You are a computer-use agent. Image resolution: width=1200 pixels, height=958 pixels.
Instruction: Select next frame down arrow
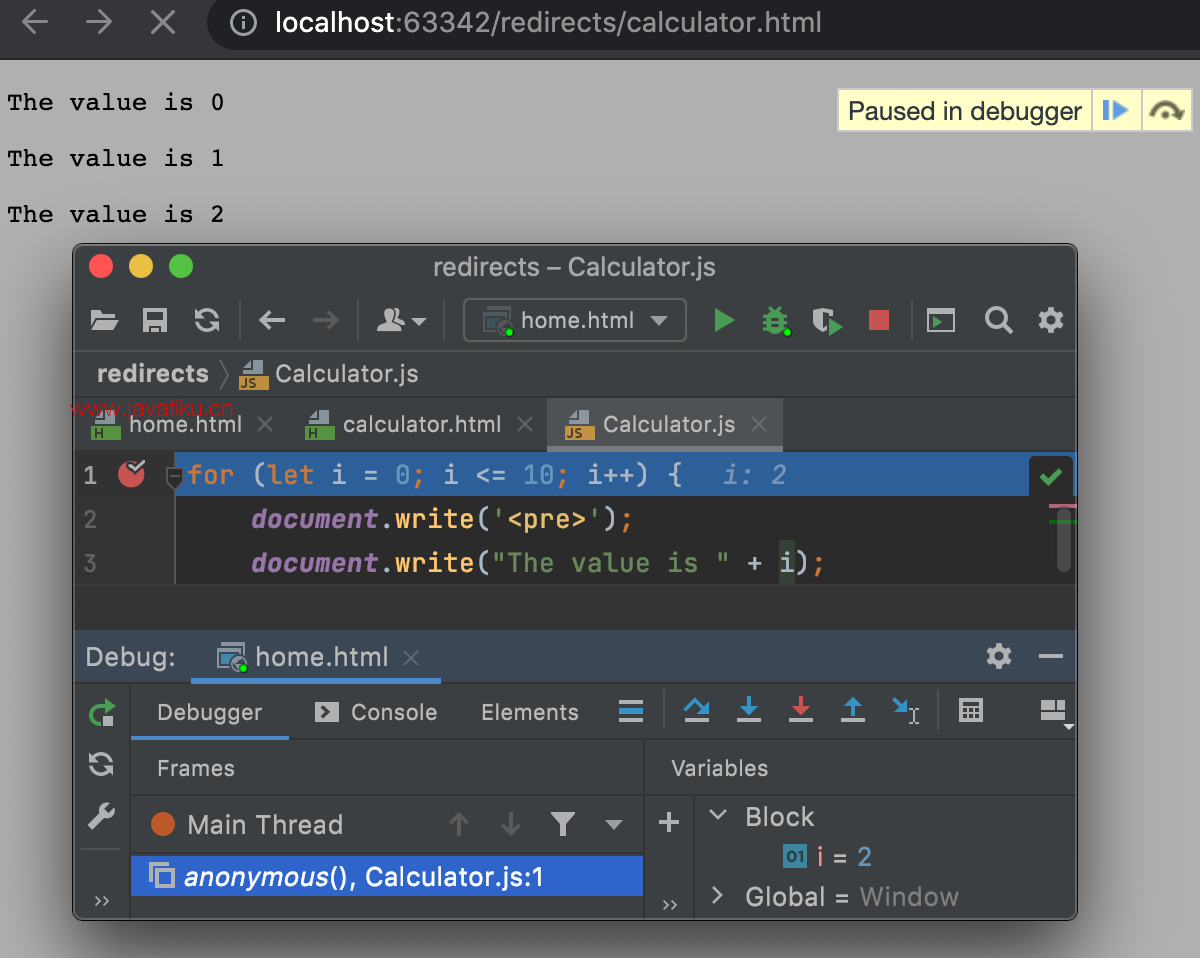click(x=511, y=824)
